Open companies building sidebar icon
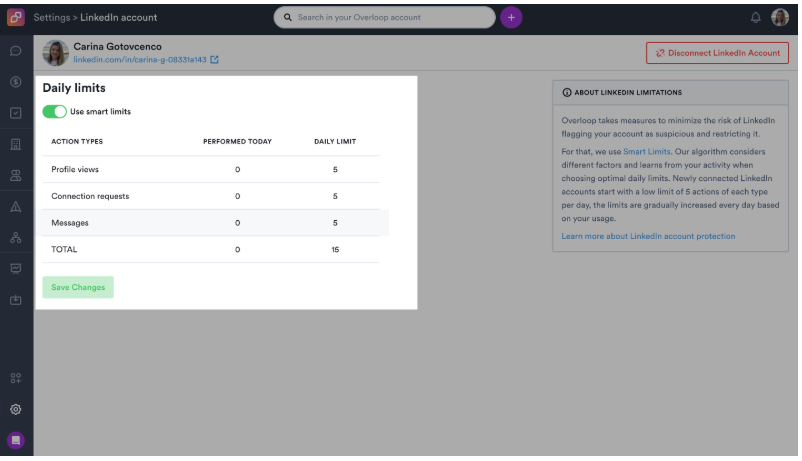 16,144
